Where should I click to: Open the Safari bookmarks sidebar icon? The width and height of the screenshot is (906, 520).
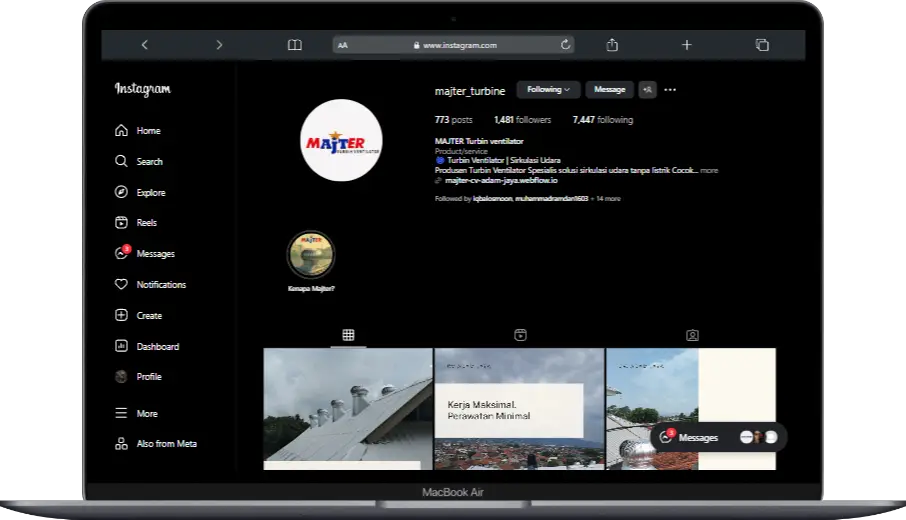point(295,44)
